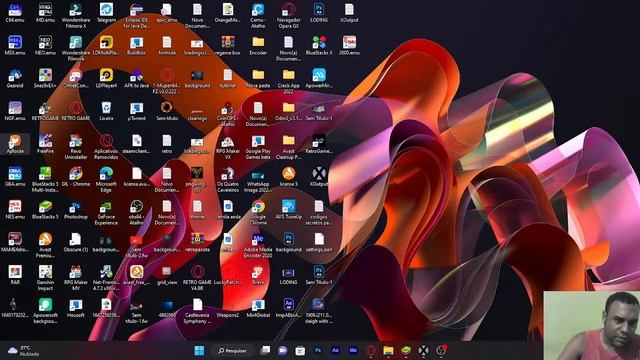Select the Encoder folder on the desktop
The image size is (640, 360).
[258, 45]
